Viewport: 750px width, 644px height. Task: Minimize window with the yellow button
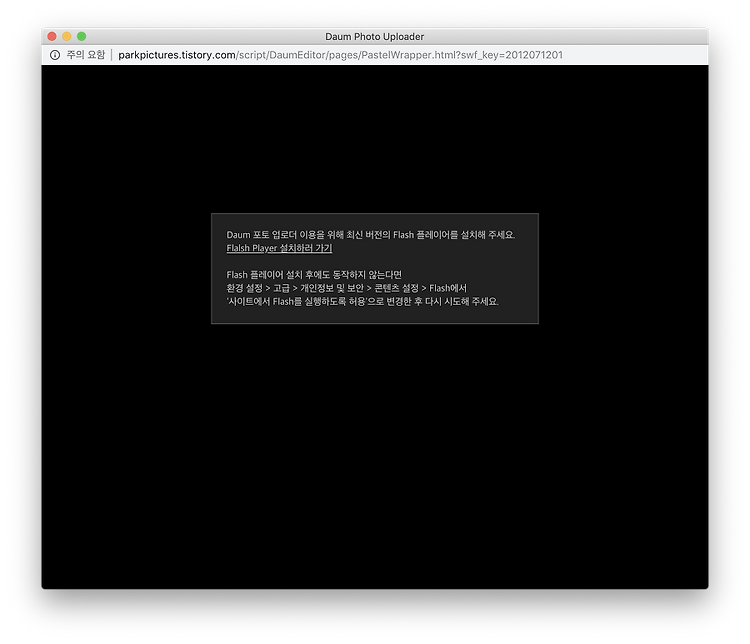(x=67, y=36)
